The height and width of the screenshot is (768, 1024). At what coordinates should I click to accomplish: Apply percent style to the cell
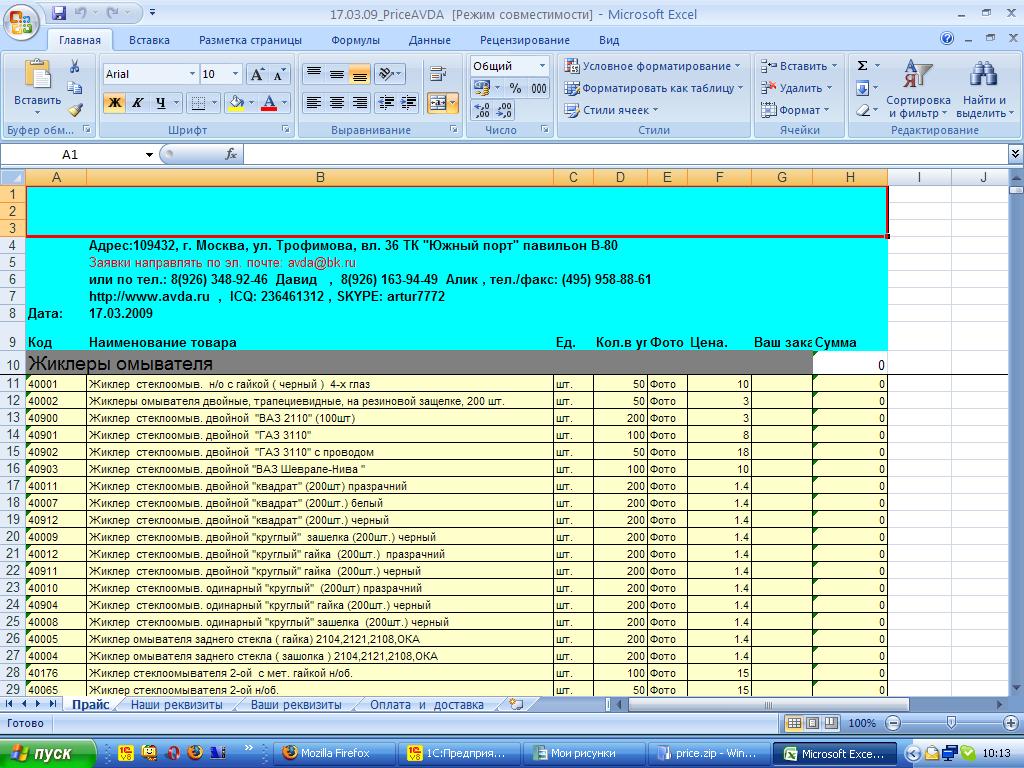point(515,88)
